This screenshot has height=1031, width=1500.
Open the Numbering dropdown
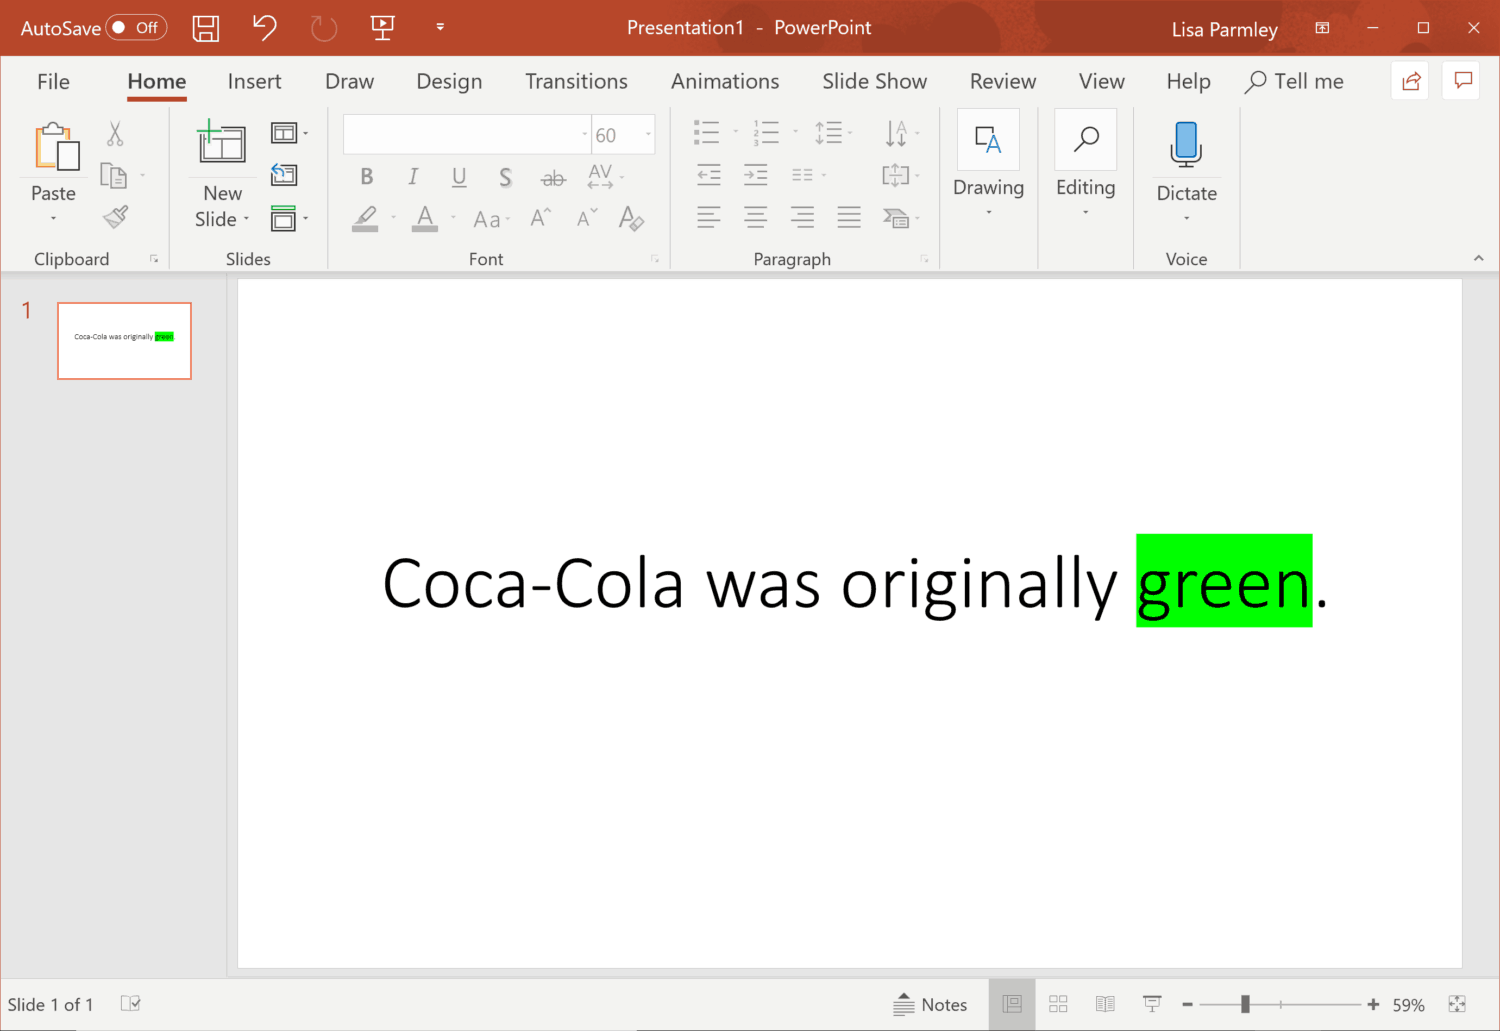click(795, 132)
